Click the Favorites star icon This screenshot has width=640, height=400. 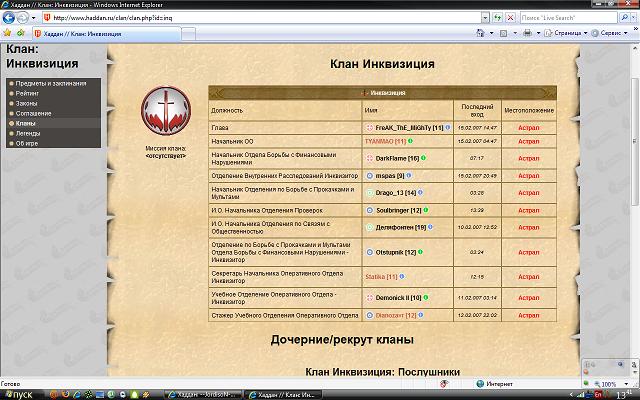pyautogui.click(x=8, y=33)
